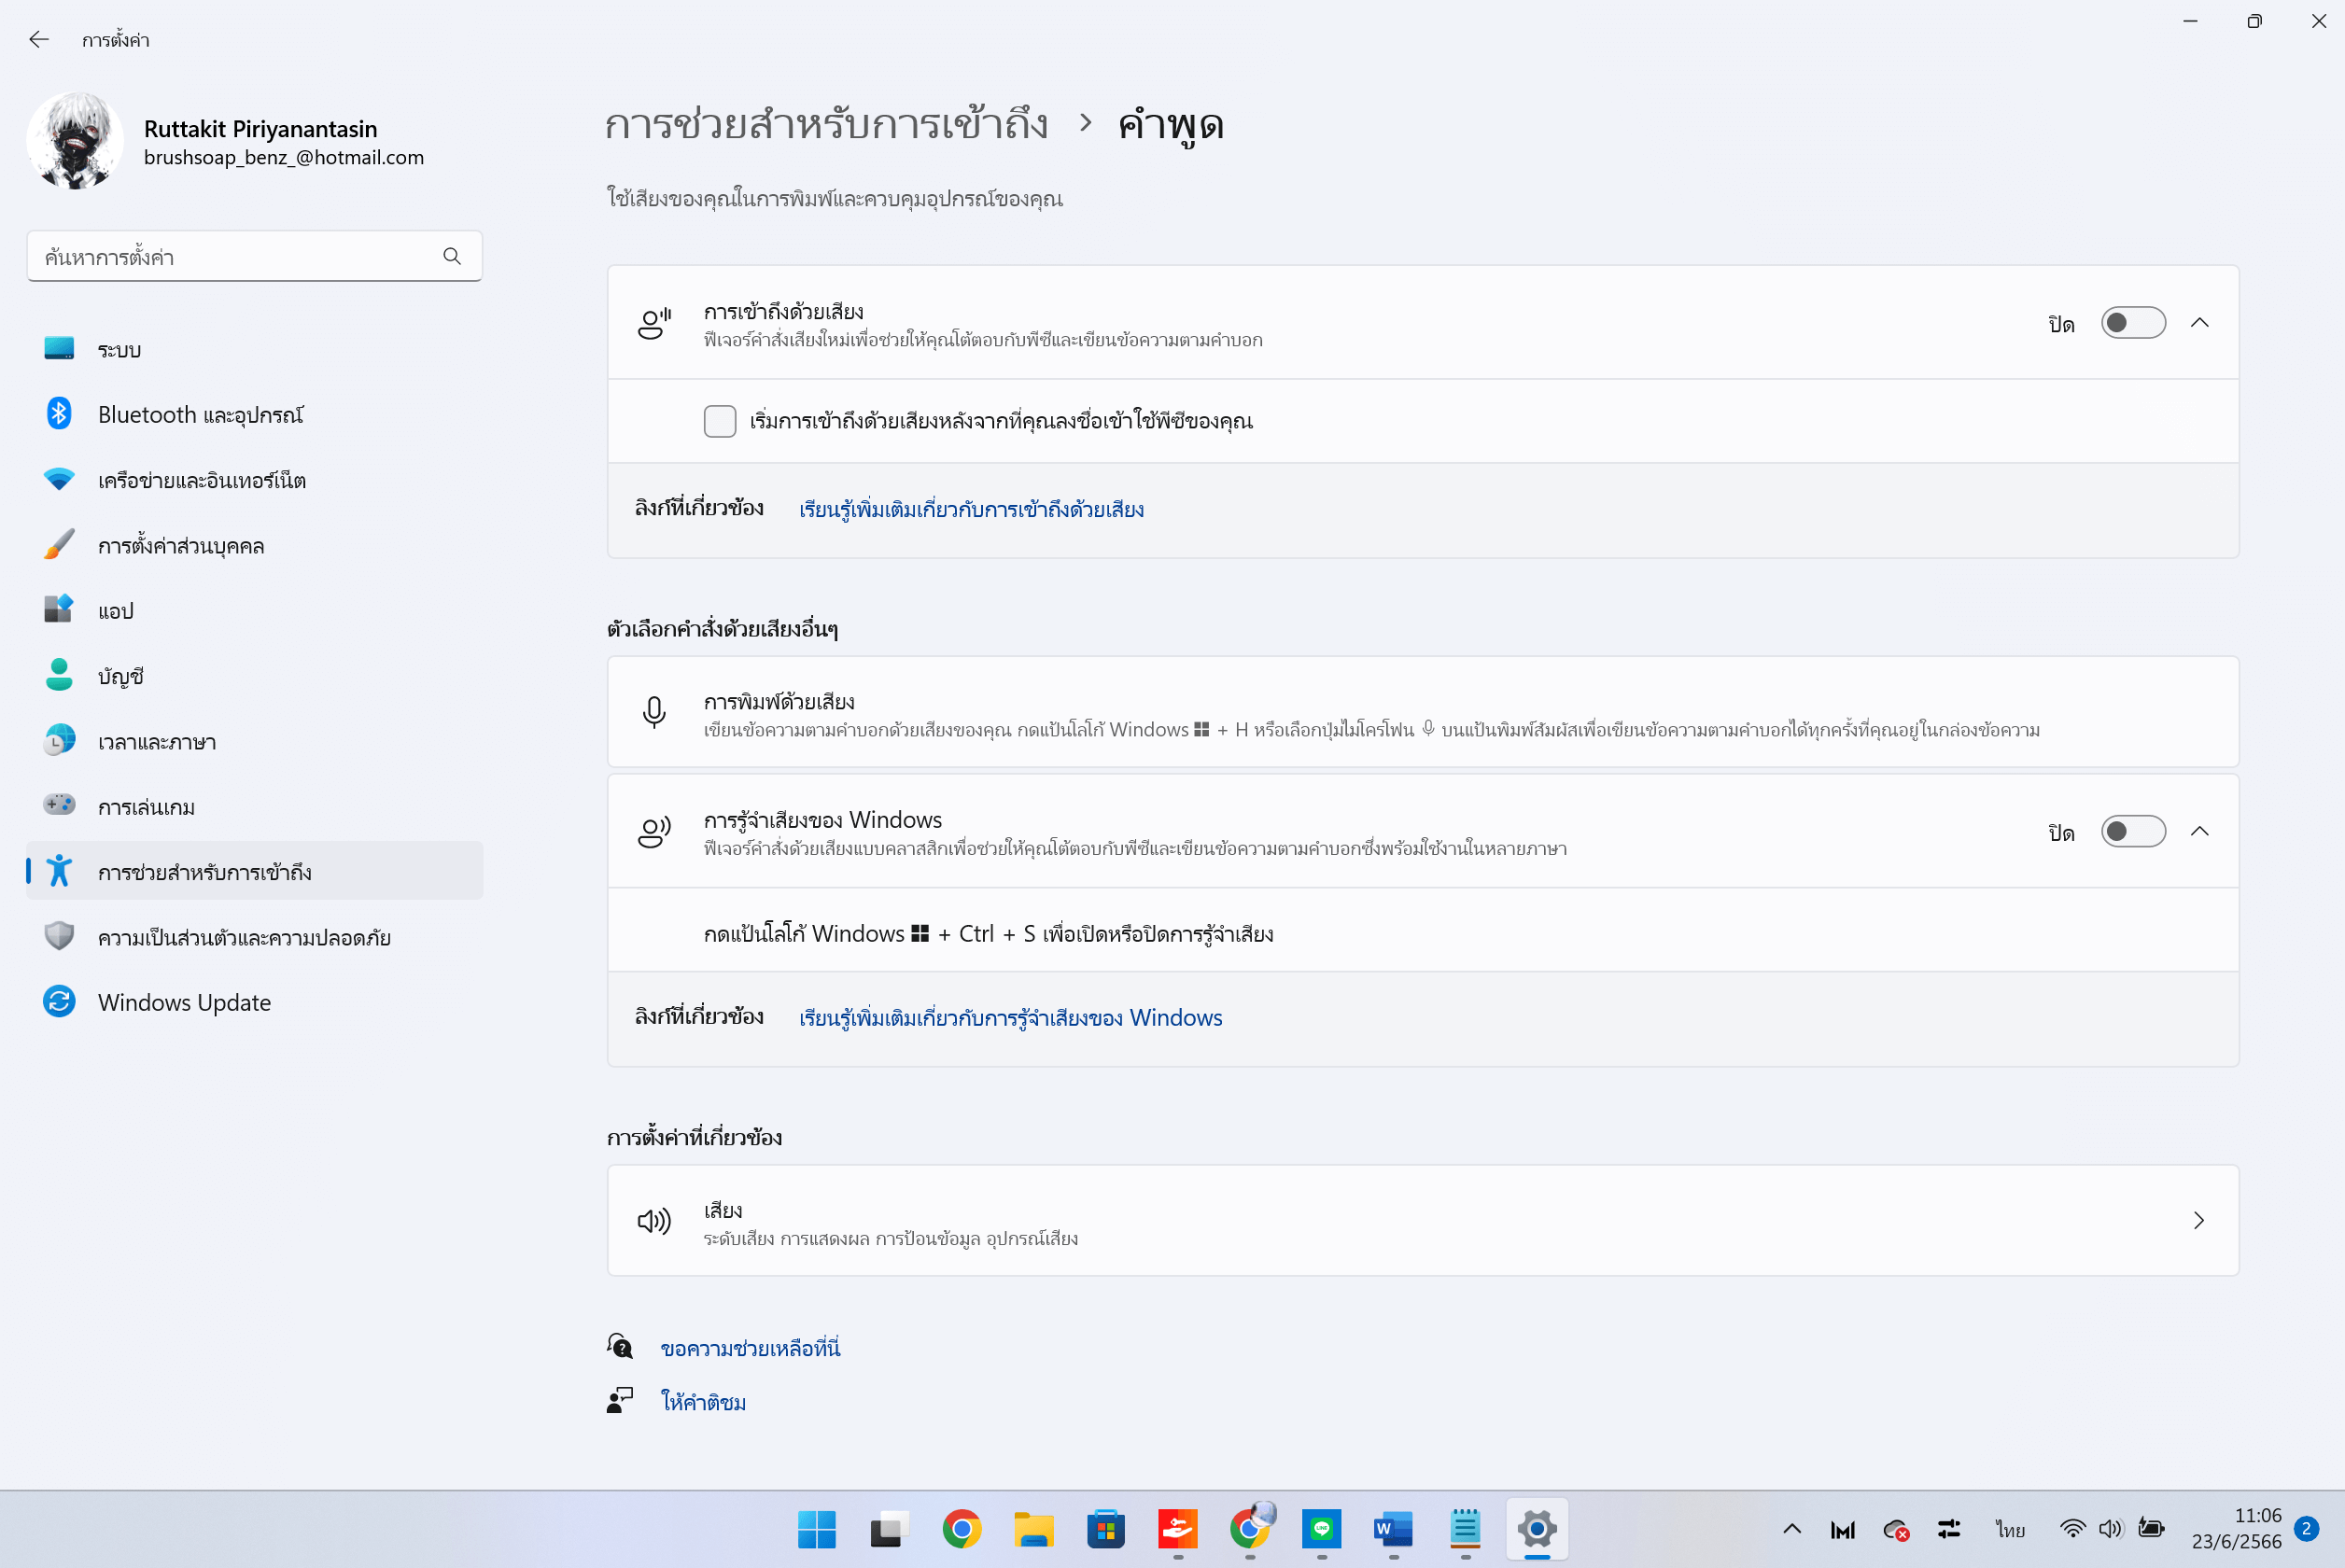Click the Get help icon at bottom
Screen dimensions: 2345x1568
620,1347
